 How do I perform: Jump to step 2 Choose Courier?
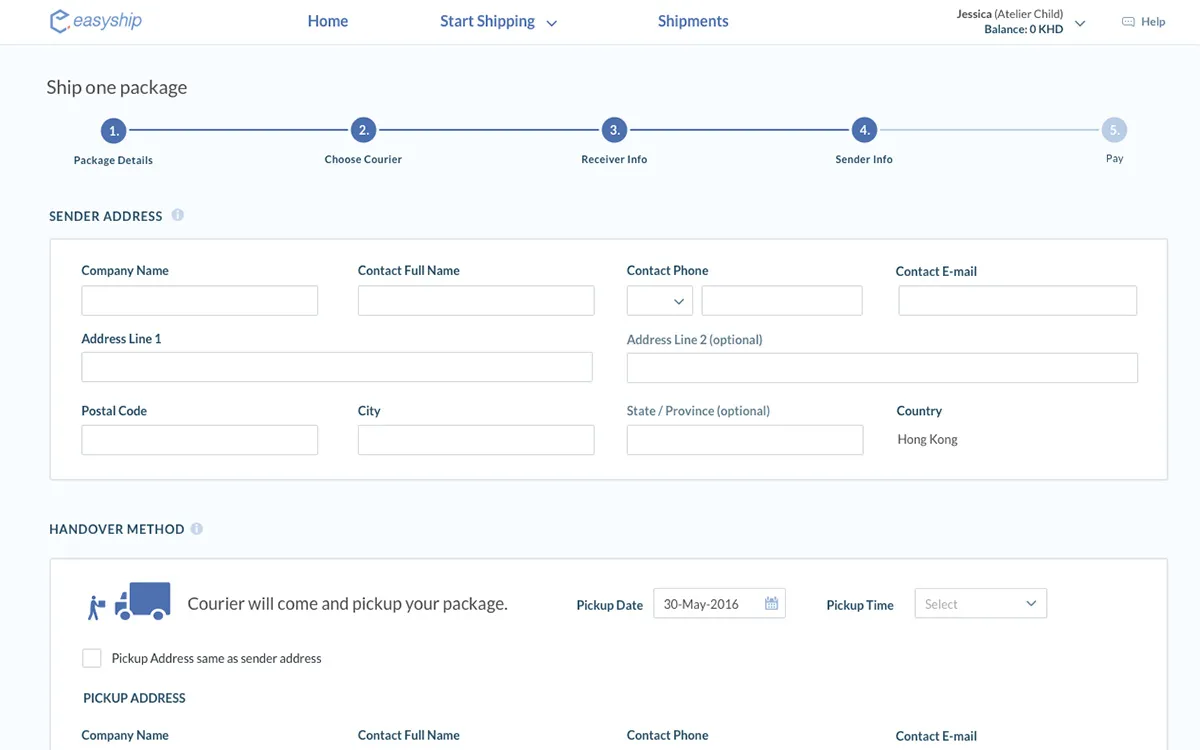(364, 130)
